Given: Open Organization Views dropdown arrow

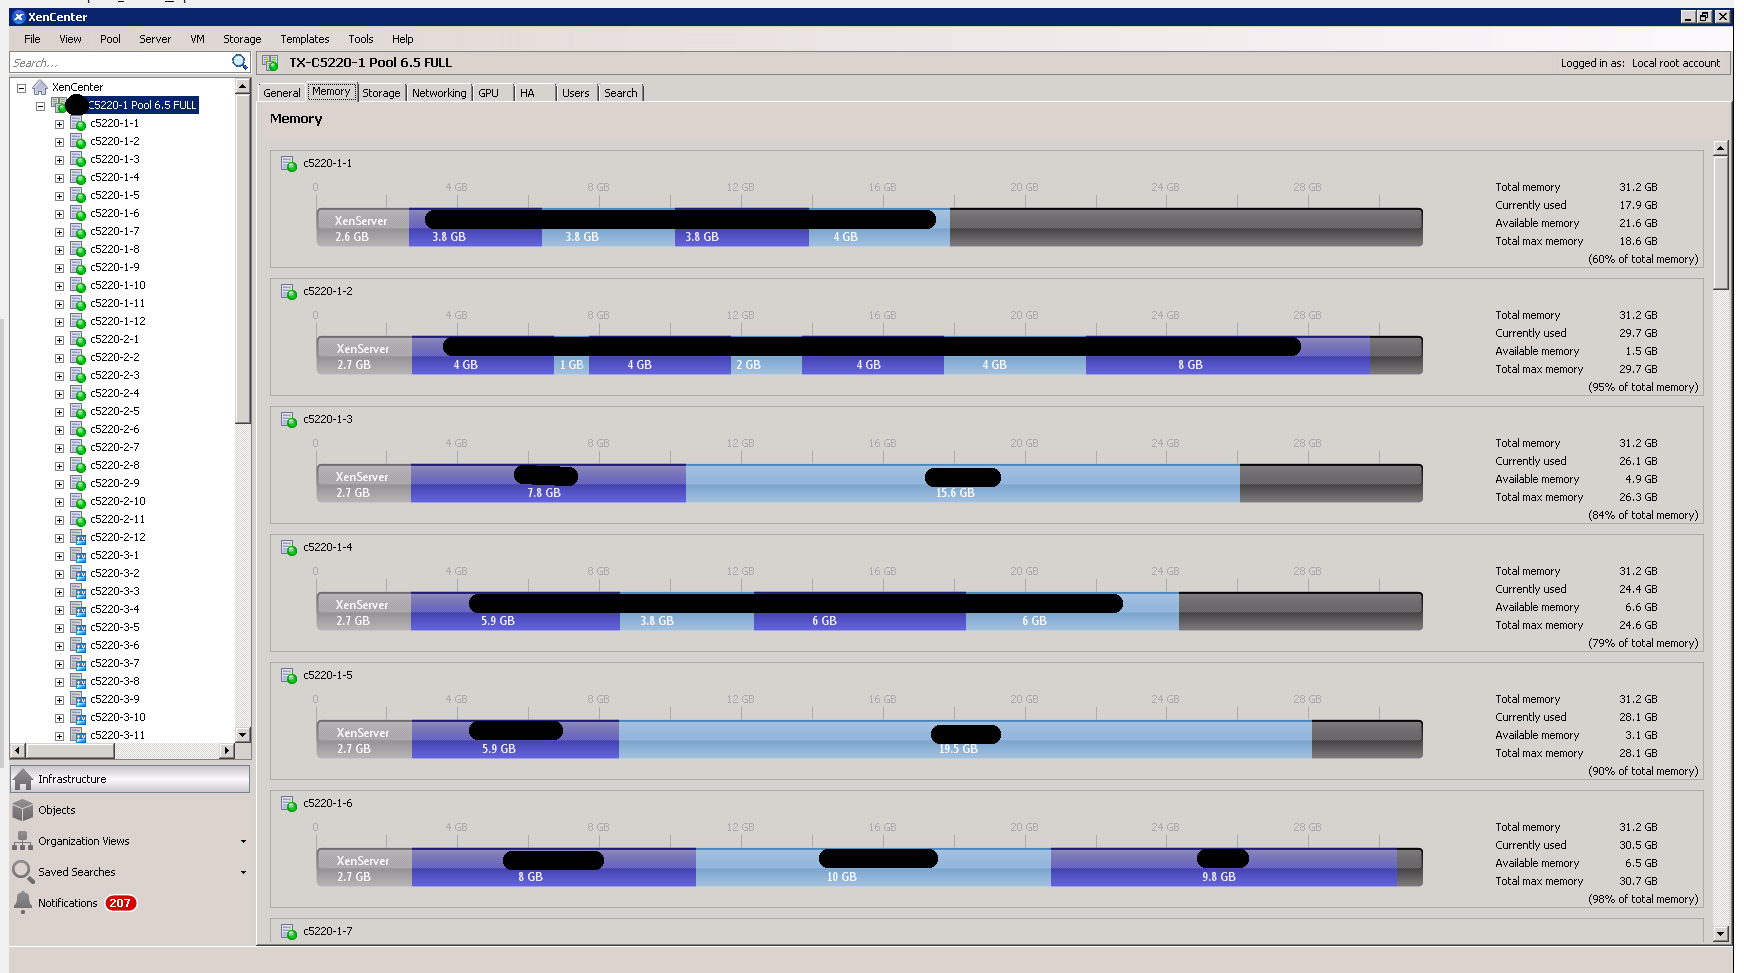Looking at the screenshot, I should [243, 842].
